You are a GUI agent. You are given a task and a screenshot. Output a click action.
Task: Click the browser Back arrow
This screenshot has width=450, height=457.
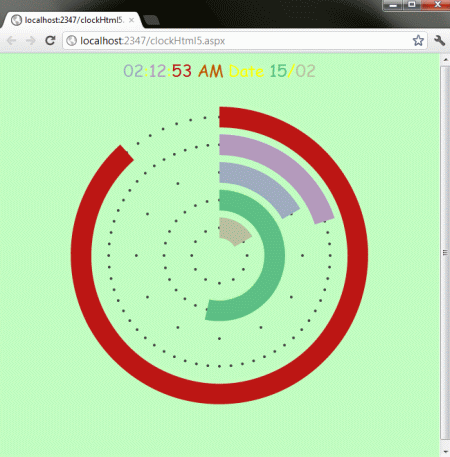click(x=12, y=41)
